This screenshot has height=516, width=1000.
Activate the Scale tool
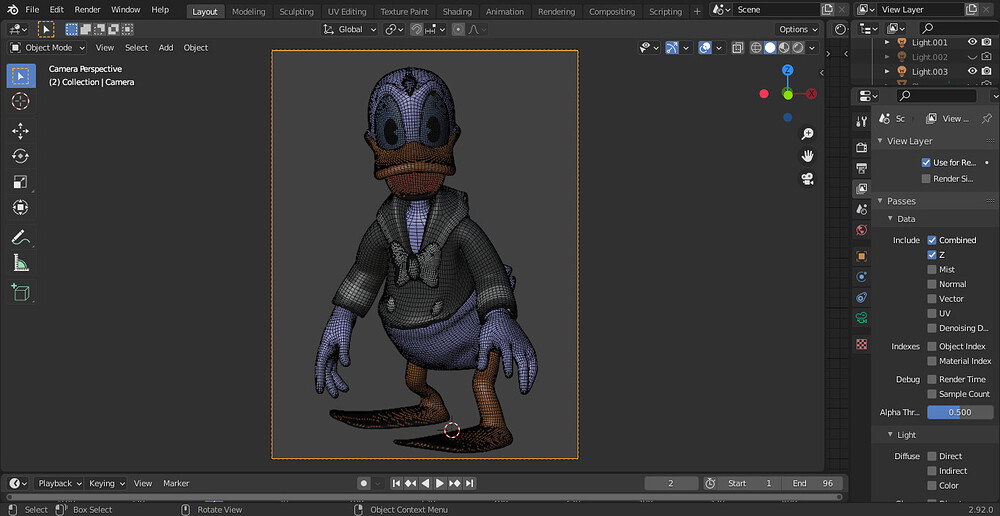coord(20,182)
